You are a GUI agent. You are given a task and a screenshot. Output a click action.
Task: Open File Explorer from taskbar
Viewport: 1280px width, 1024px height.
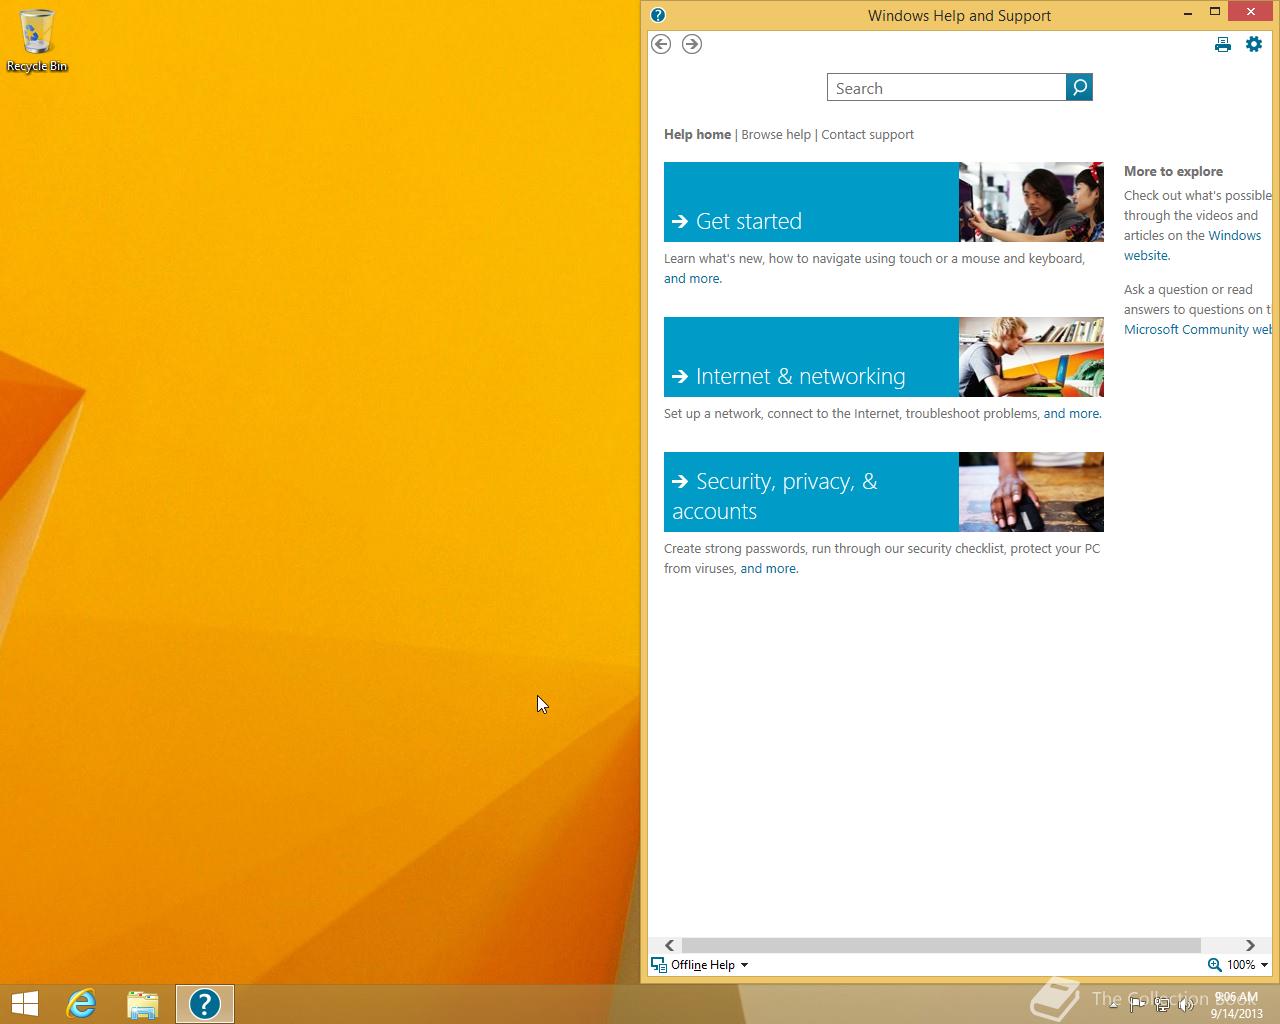coord(143,1004)
